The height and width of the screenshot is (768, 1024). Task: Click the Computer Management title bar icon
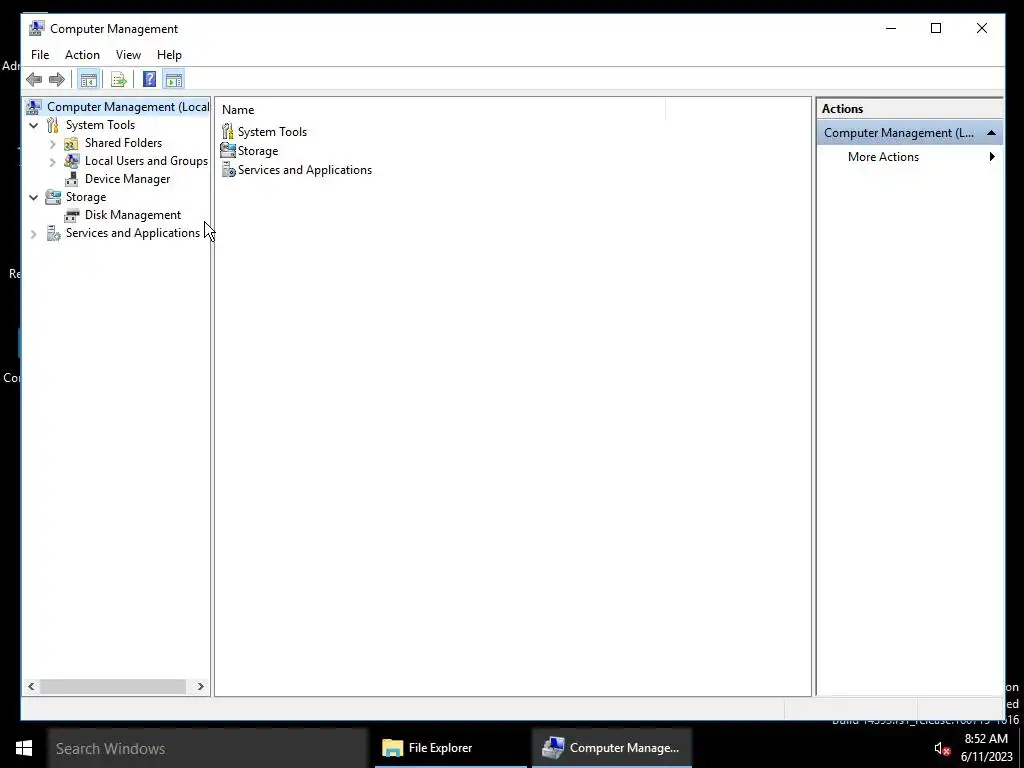37,28
